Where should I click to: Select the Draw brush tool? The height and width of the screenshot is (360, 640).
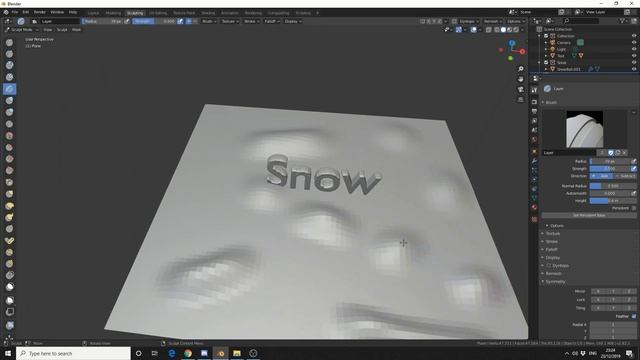pyautogui.click(x=9, y=42)
